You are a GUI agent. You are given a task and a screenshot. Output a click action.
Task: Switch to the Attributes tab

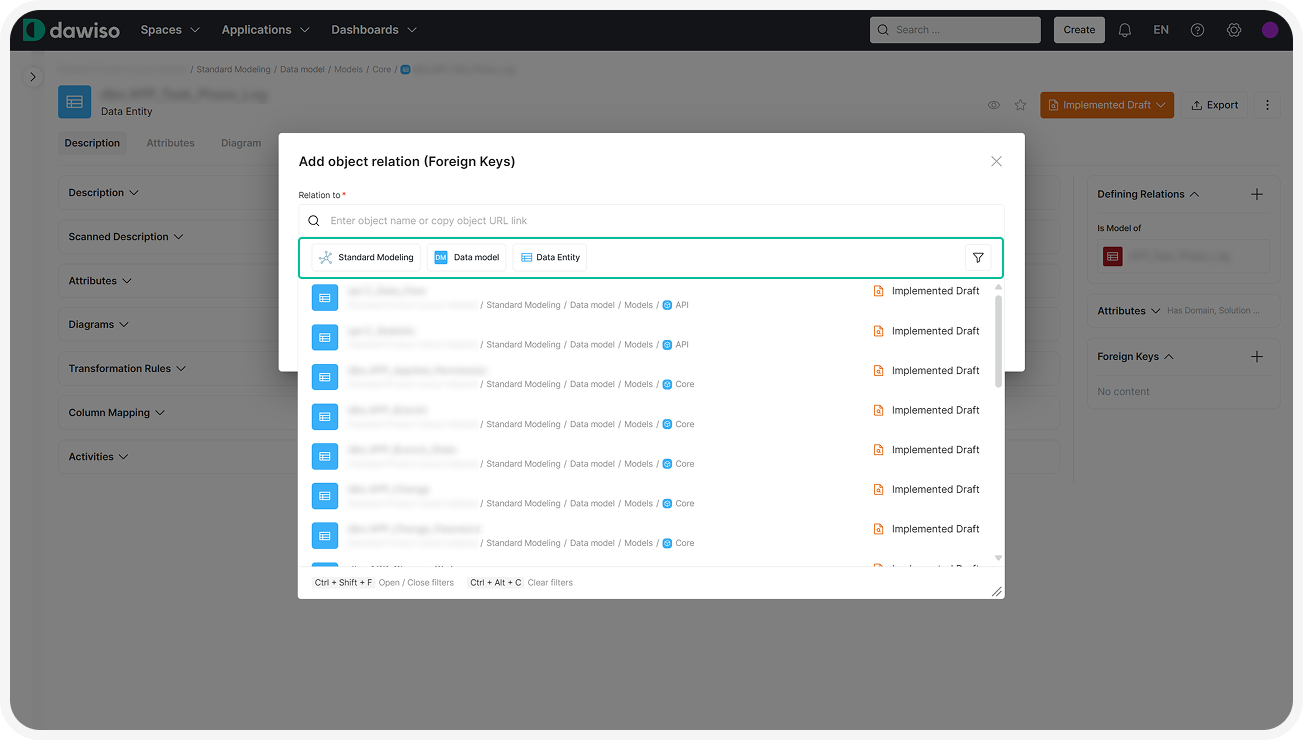[x=170, y=143]
